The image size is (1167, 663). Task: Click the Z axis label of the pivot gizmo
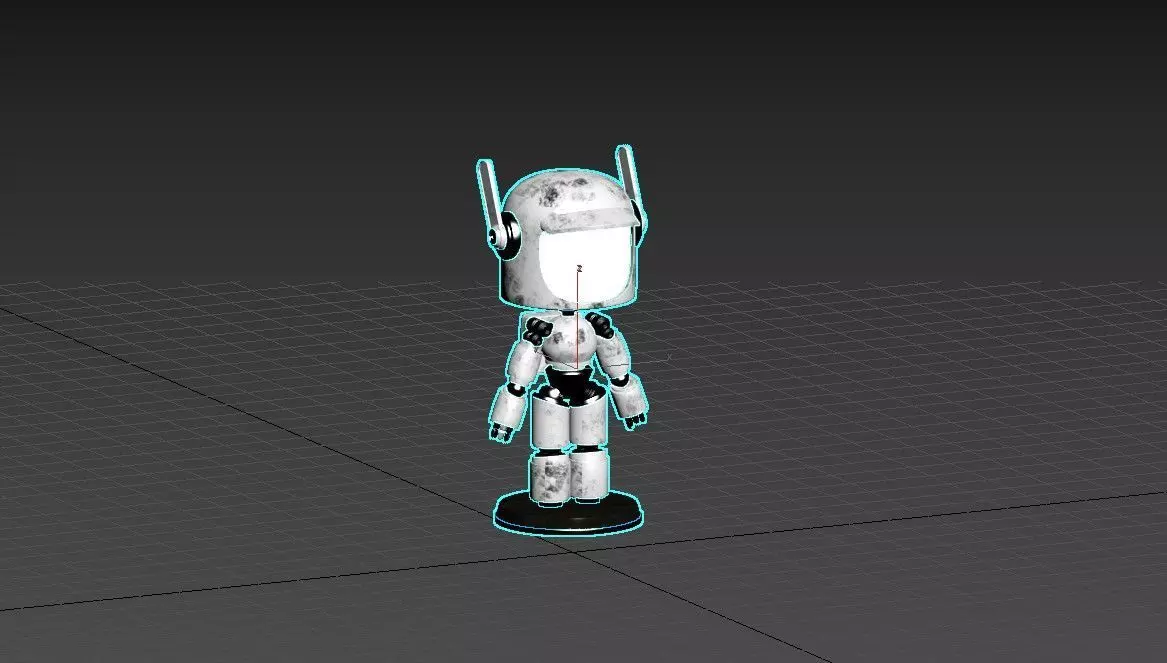coord(579,267)
